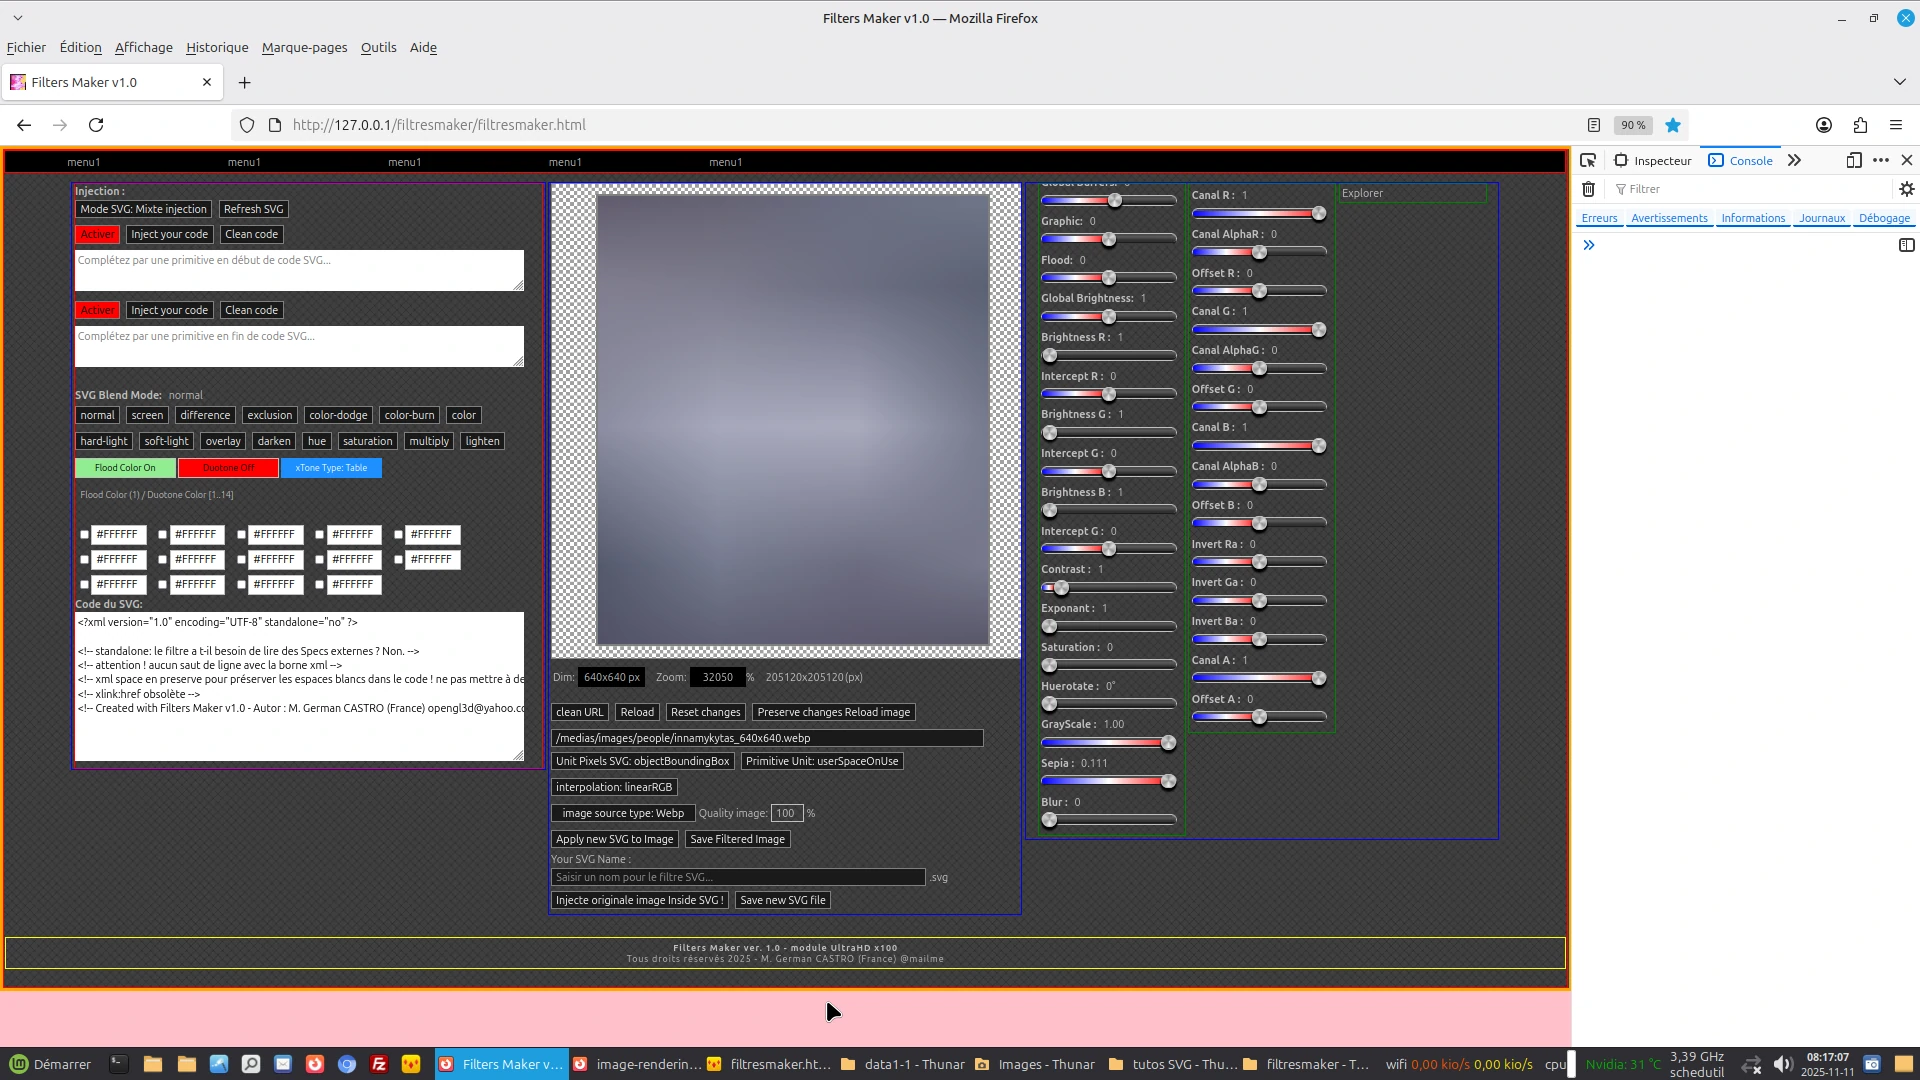The width and height of the screenshot is (1920, 1080).
Task: Expand more devtools tabs chevron
Action: tap(1794, 160)
